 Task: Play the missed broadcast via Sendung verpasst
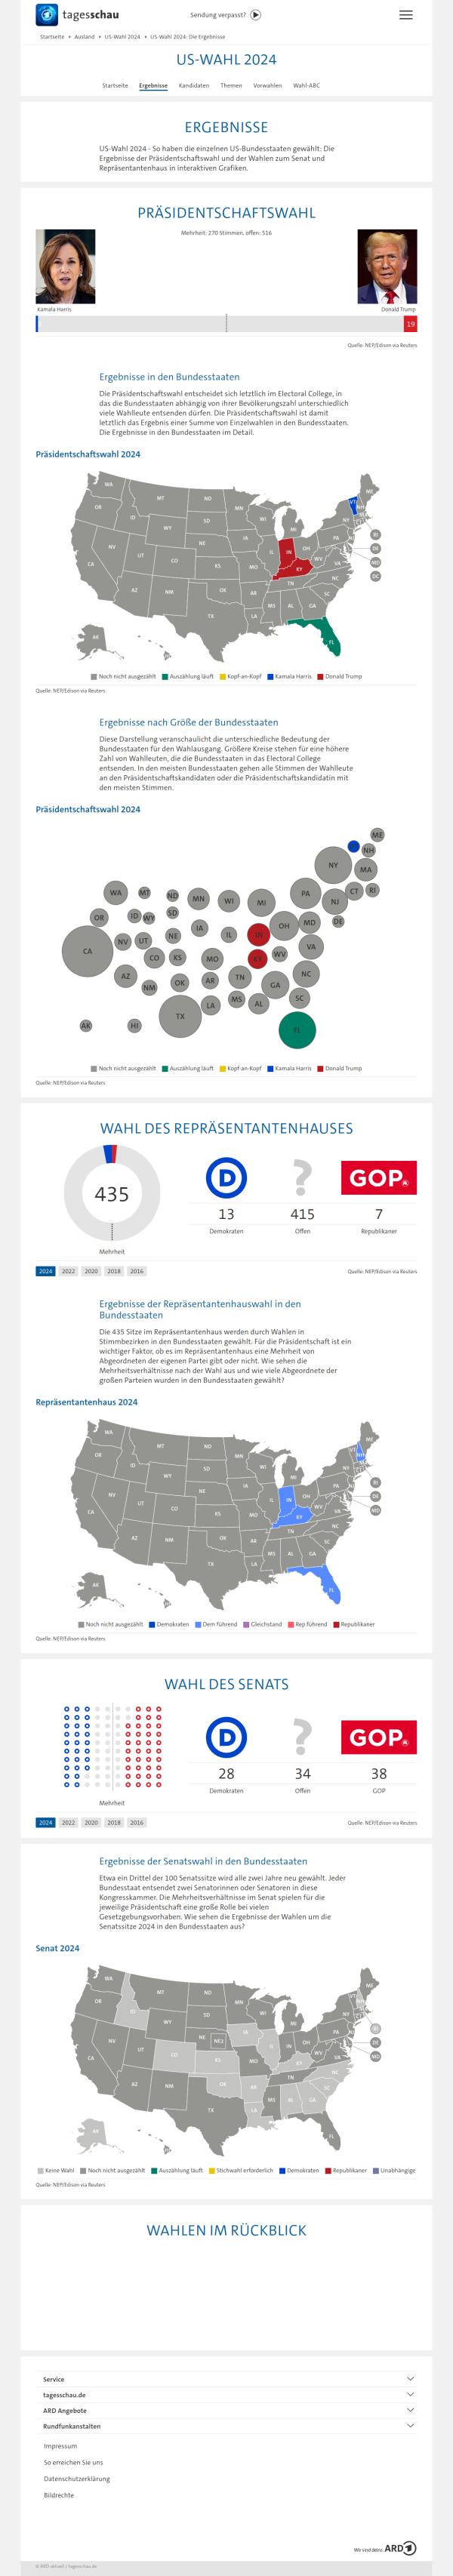(x=256, y=15)
